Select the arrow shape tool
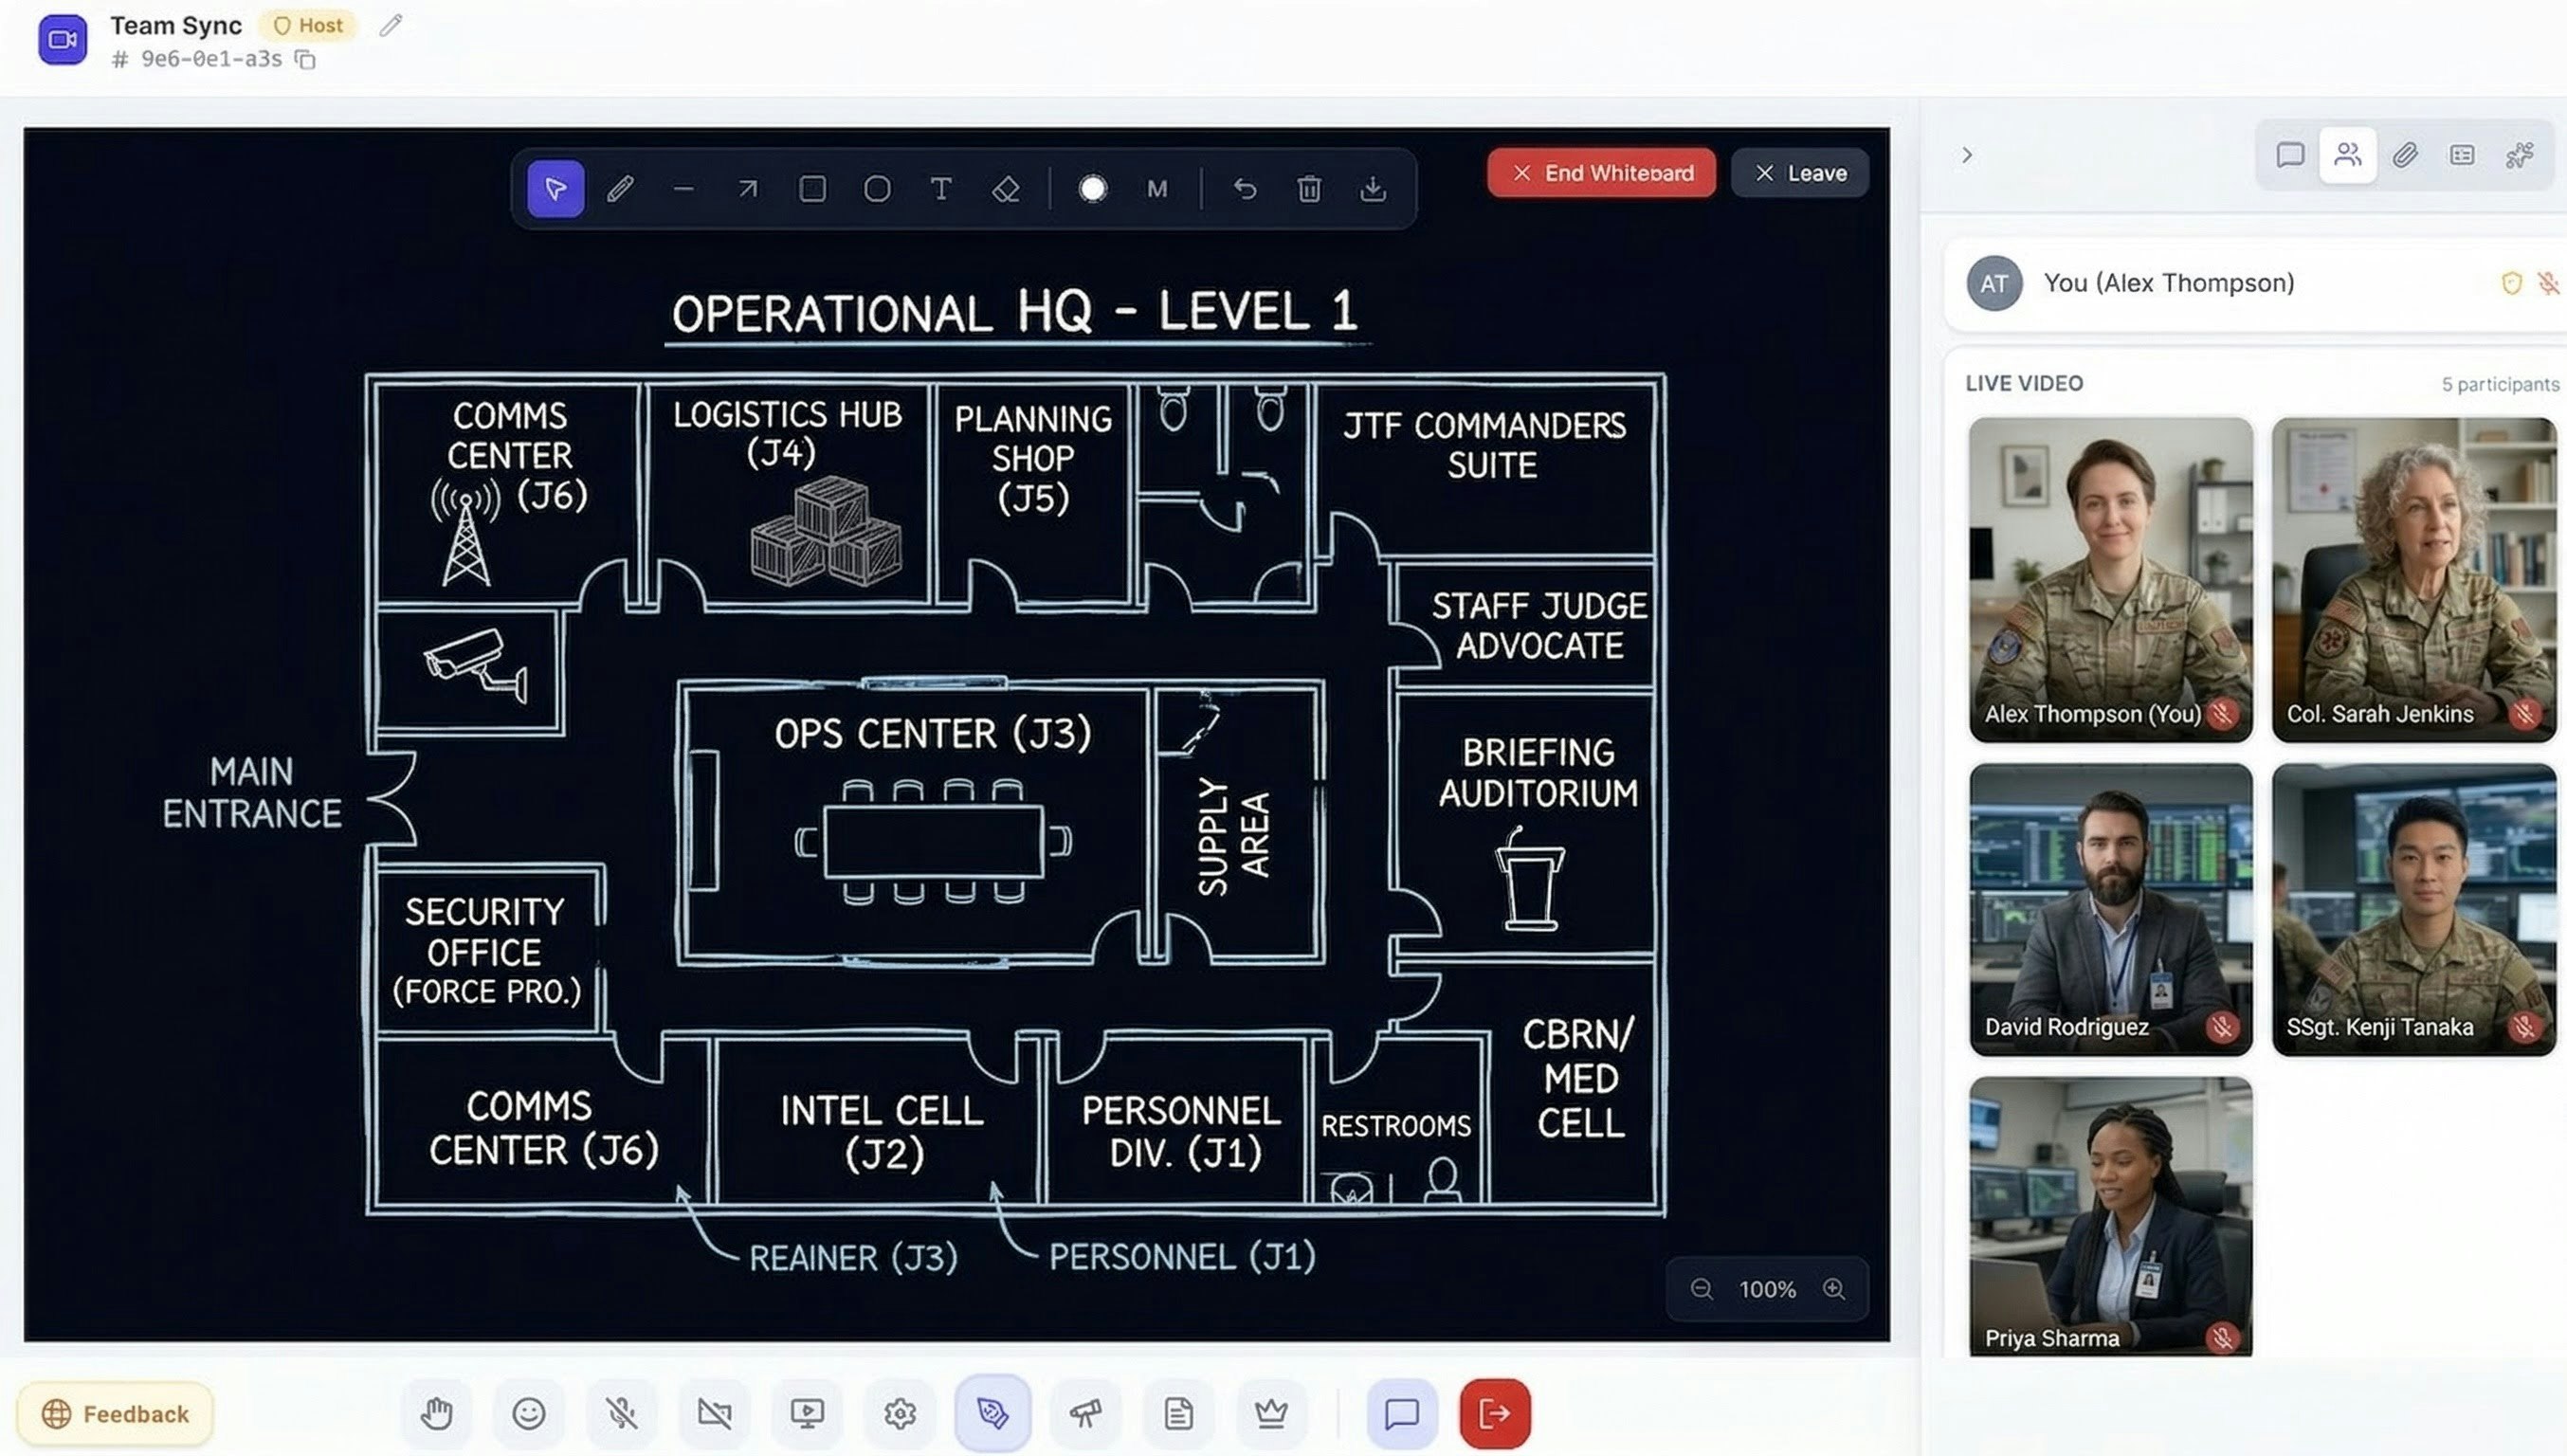 pyautogui.click(x=747, y=189)
